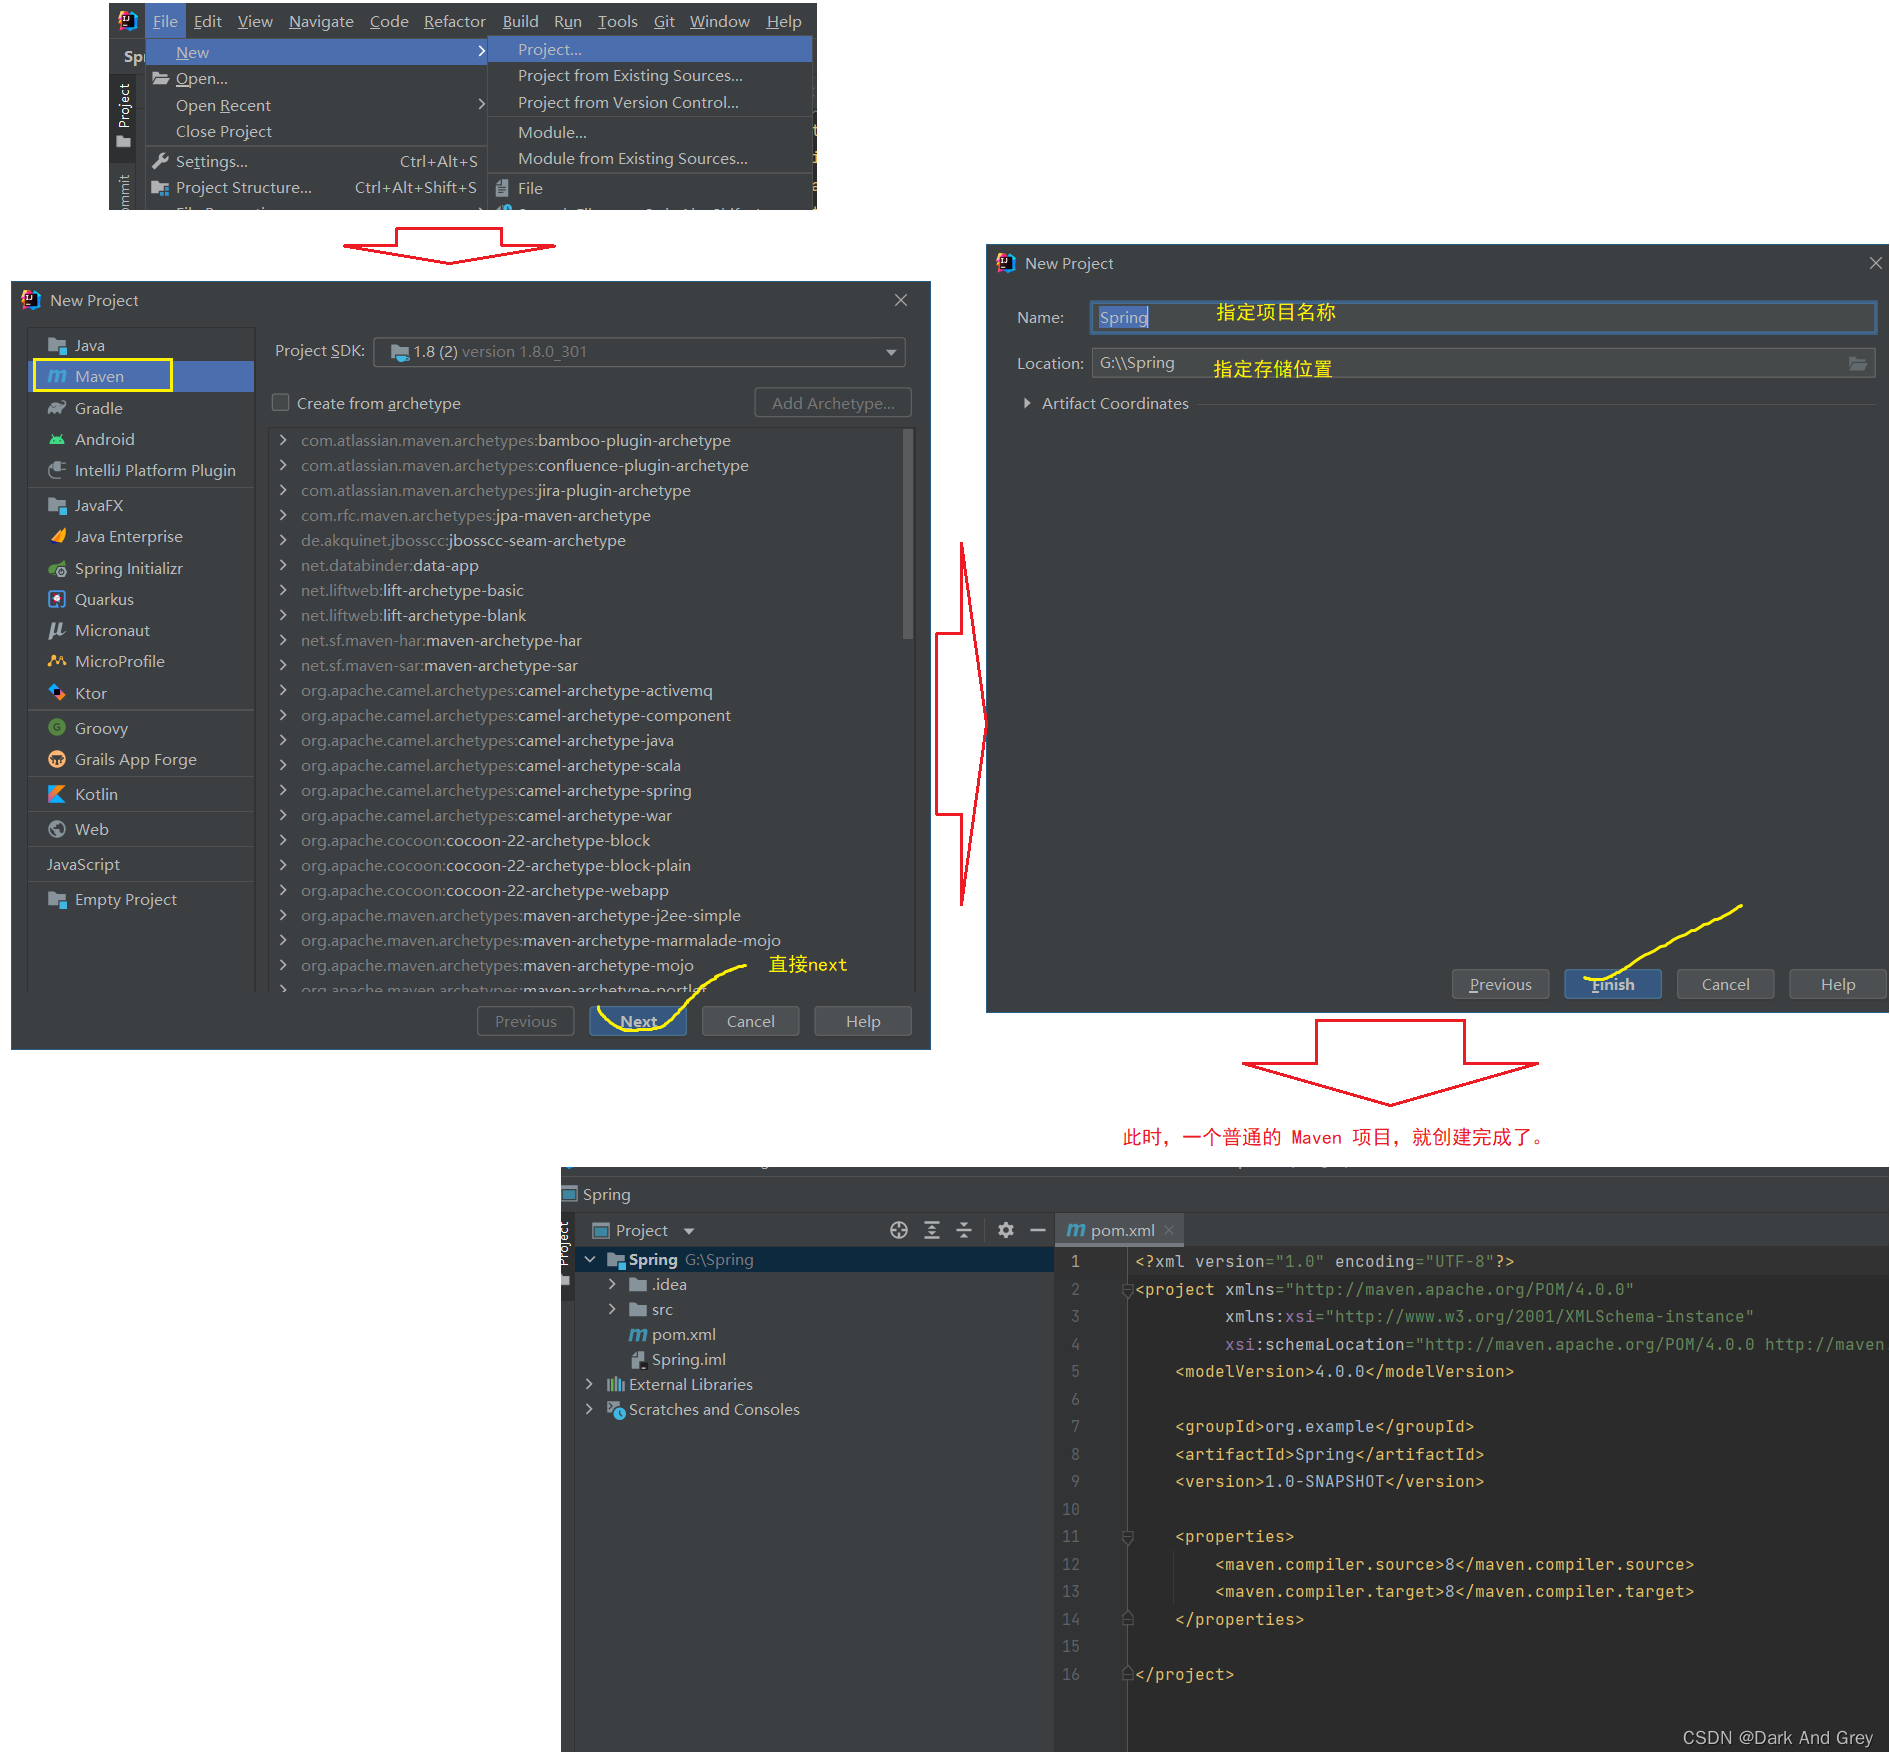Viewport: 1890px width, 1758px height.
Task: Expand camel-archetype-spring entry
Action: pyautogui.click(x=283, y=790)
